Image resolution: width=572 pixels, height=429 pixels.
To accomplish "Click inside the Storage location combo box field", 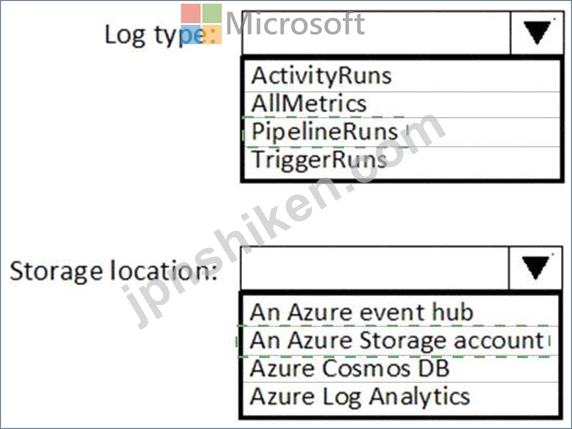I will (374, 268).
